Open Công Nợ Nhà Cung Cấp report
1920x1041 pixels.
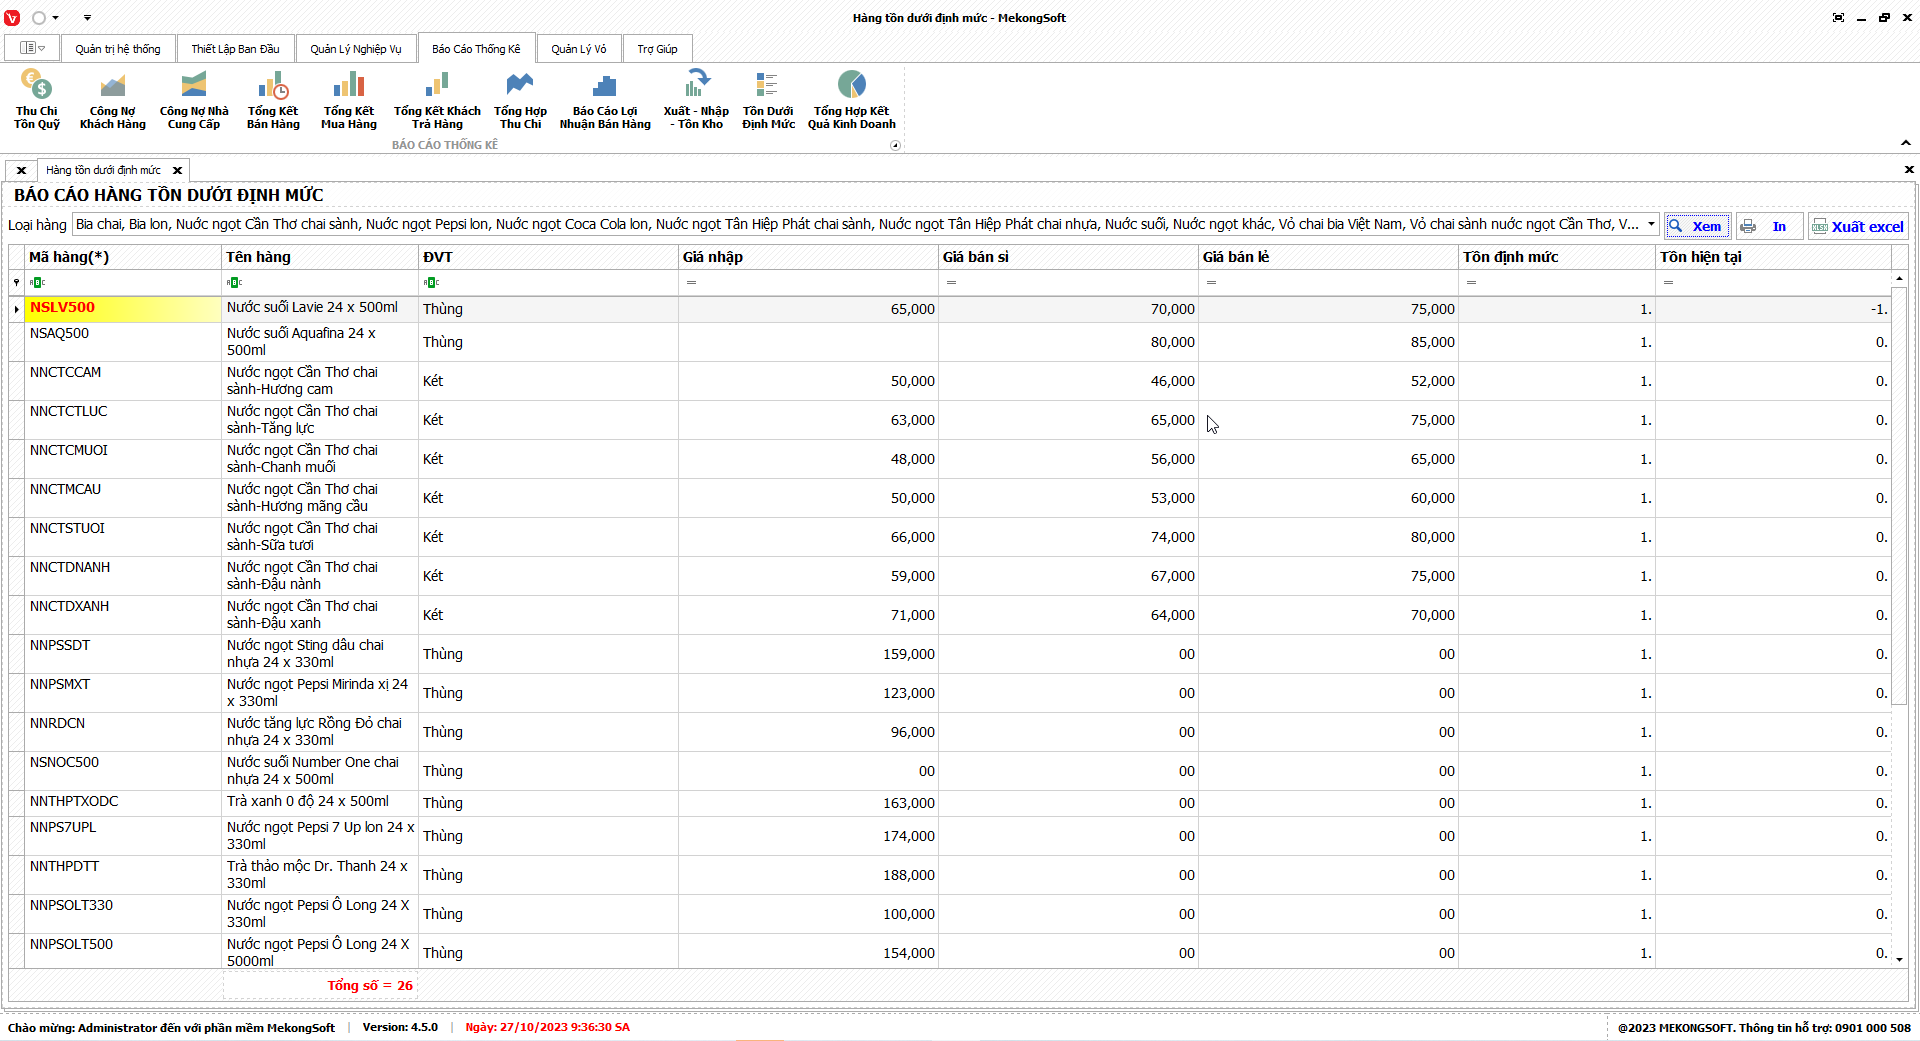pos(193,99)
